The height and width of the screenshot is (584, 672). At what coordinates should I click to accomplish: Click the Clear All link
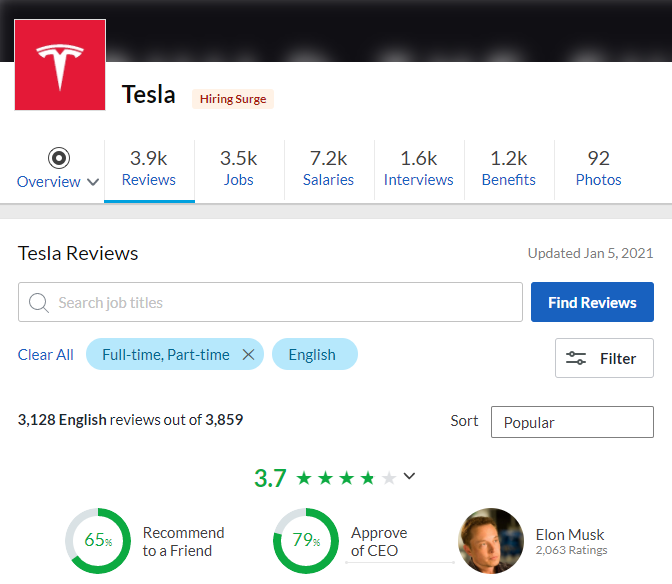tap(46, 355)
